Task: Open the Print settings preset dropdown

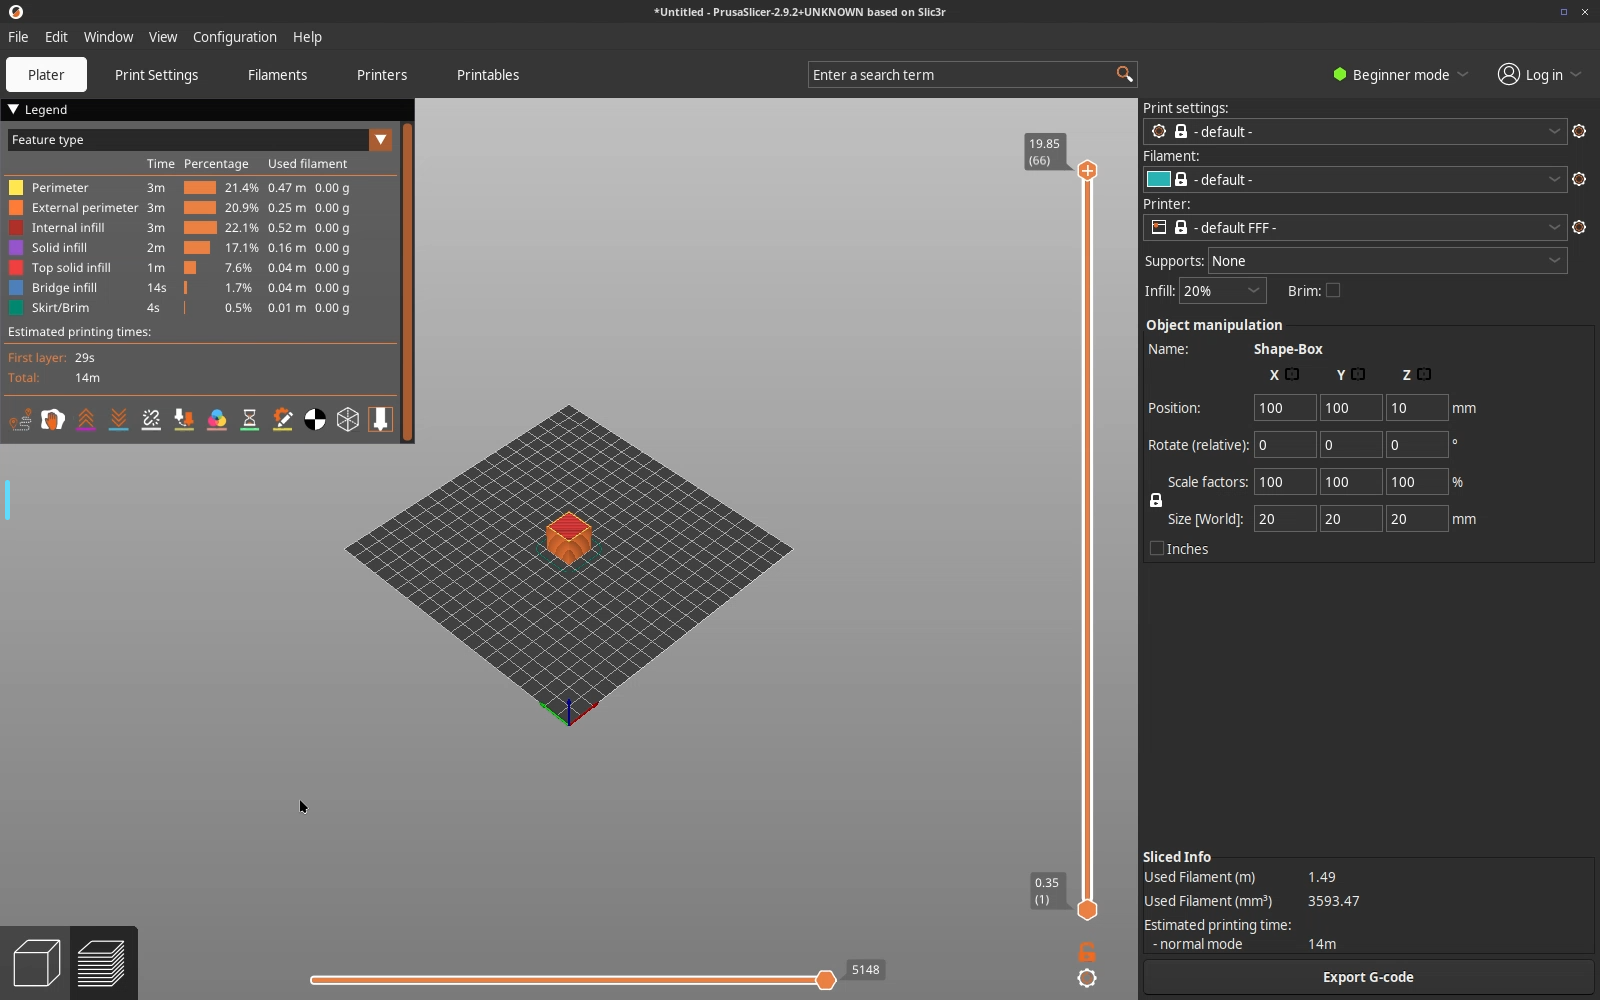Action: coord(1355,131)
